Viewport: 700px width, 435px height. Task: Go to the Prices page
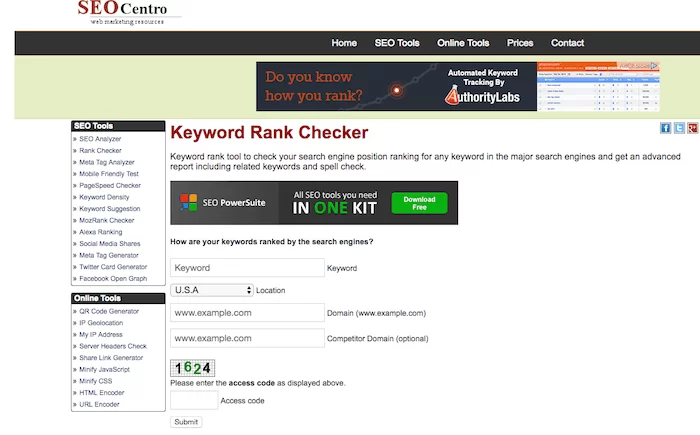[520, 43]
